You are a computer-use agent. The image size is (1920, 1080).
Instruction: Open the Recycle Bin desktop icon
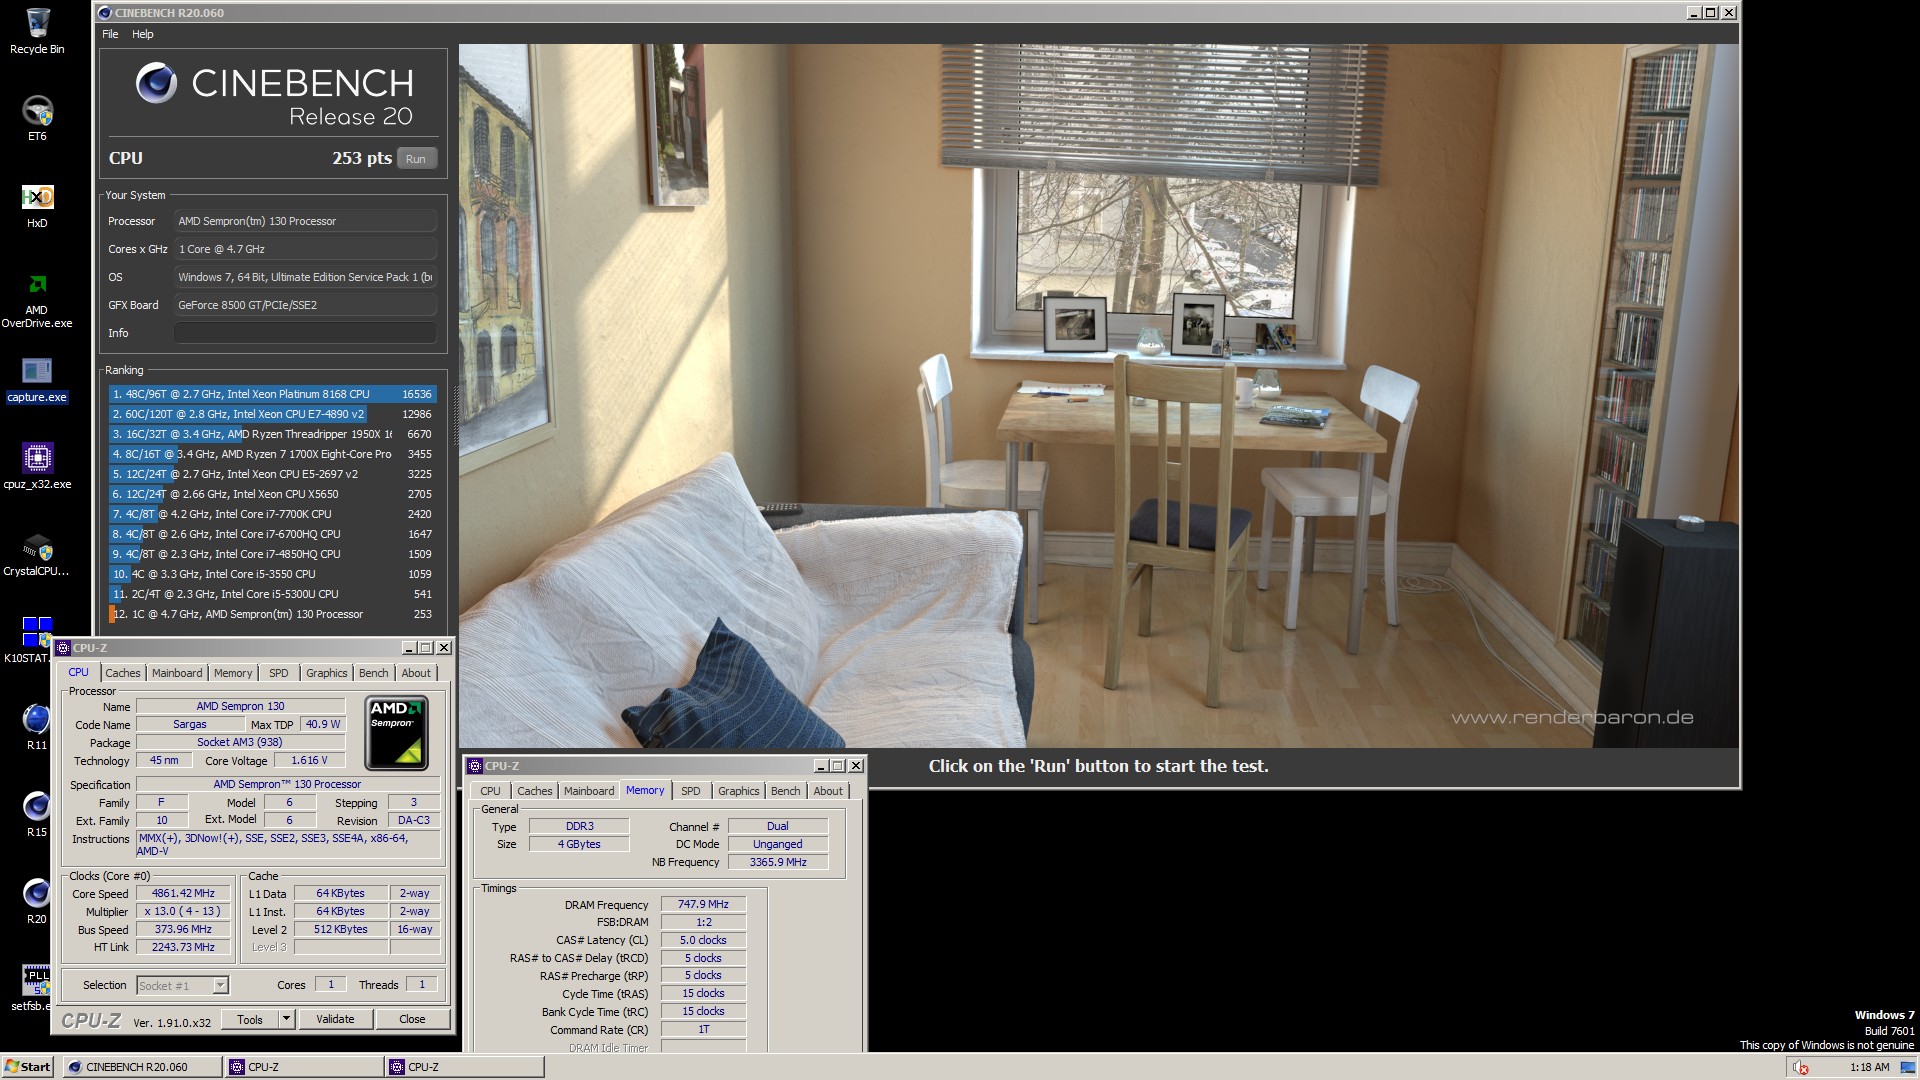point(37,31)
